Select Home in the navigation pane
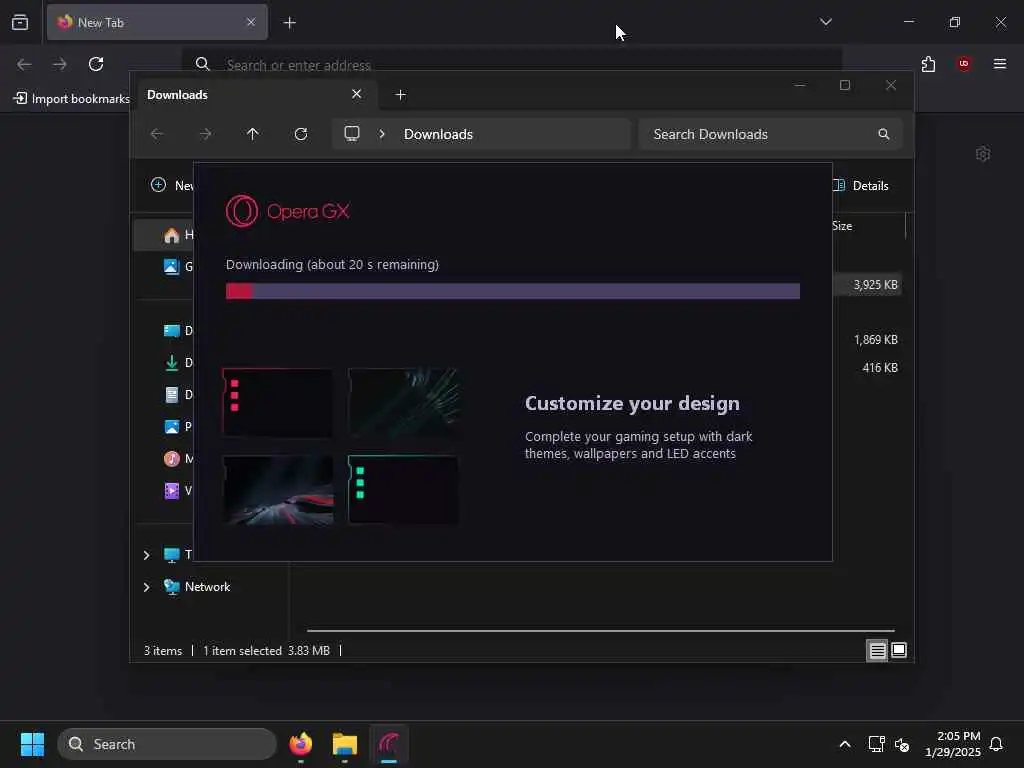The width and height of the screenshot is (1024, 768). click(x=165, y=235)
